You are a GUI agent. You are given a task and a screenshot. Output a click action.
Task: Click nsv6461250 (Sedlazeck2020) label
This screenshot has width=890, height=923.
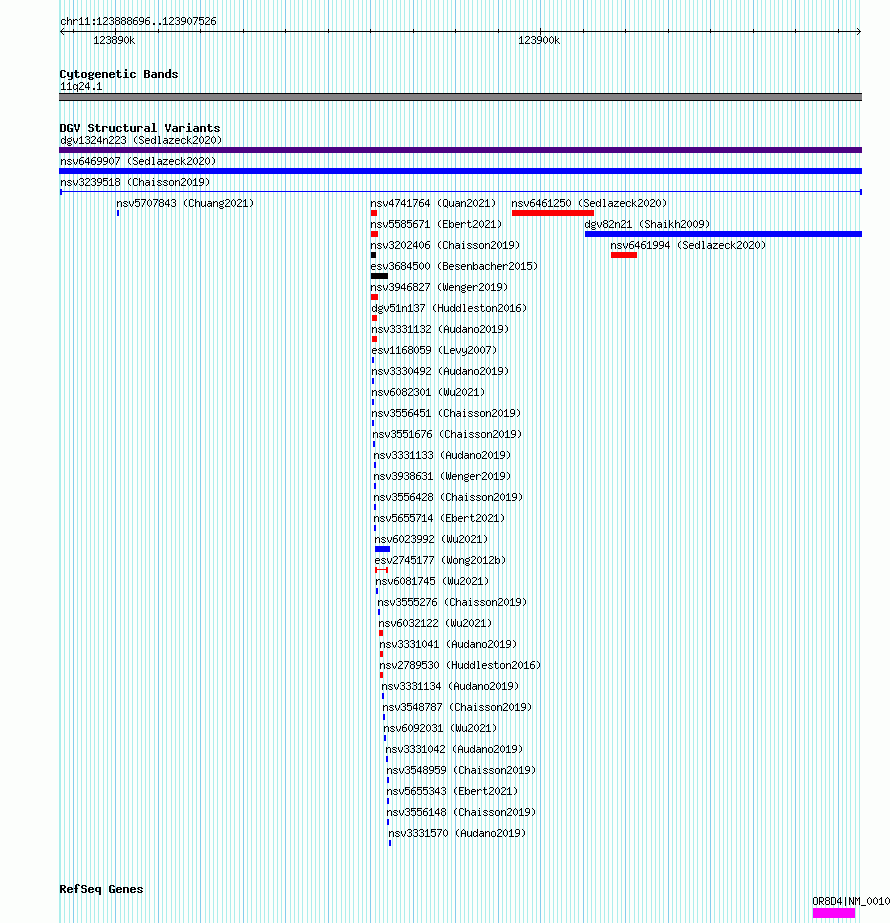[589, 203]
